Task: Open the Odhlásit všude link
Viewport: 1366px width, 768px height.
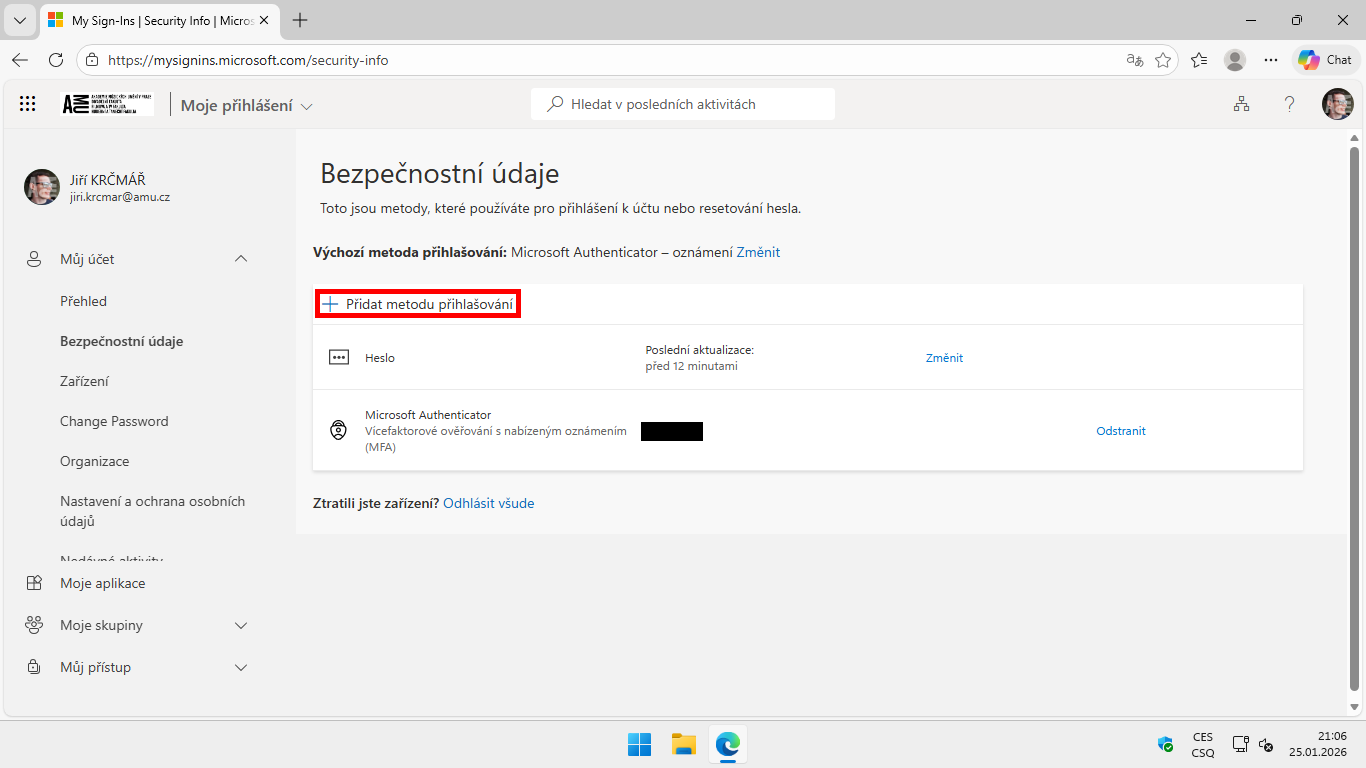Action: (x=488, y=503)
